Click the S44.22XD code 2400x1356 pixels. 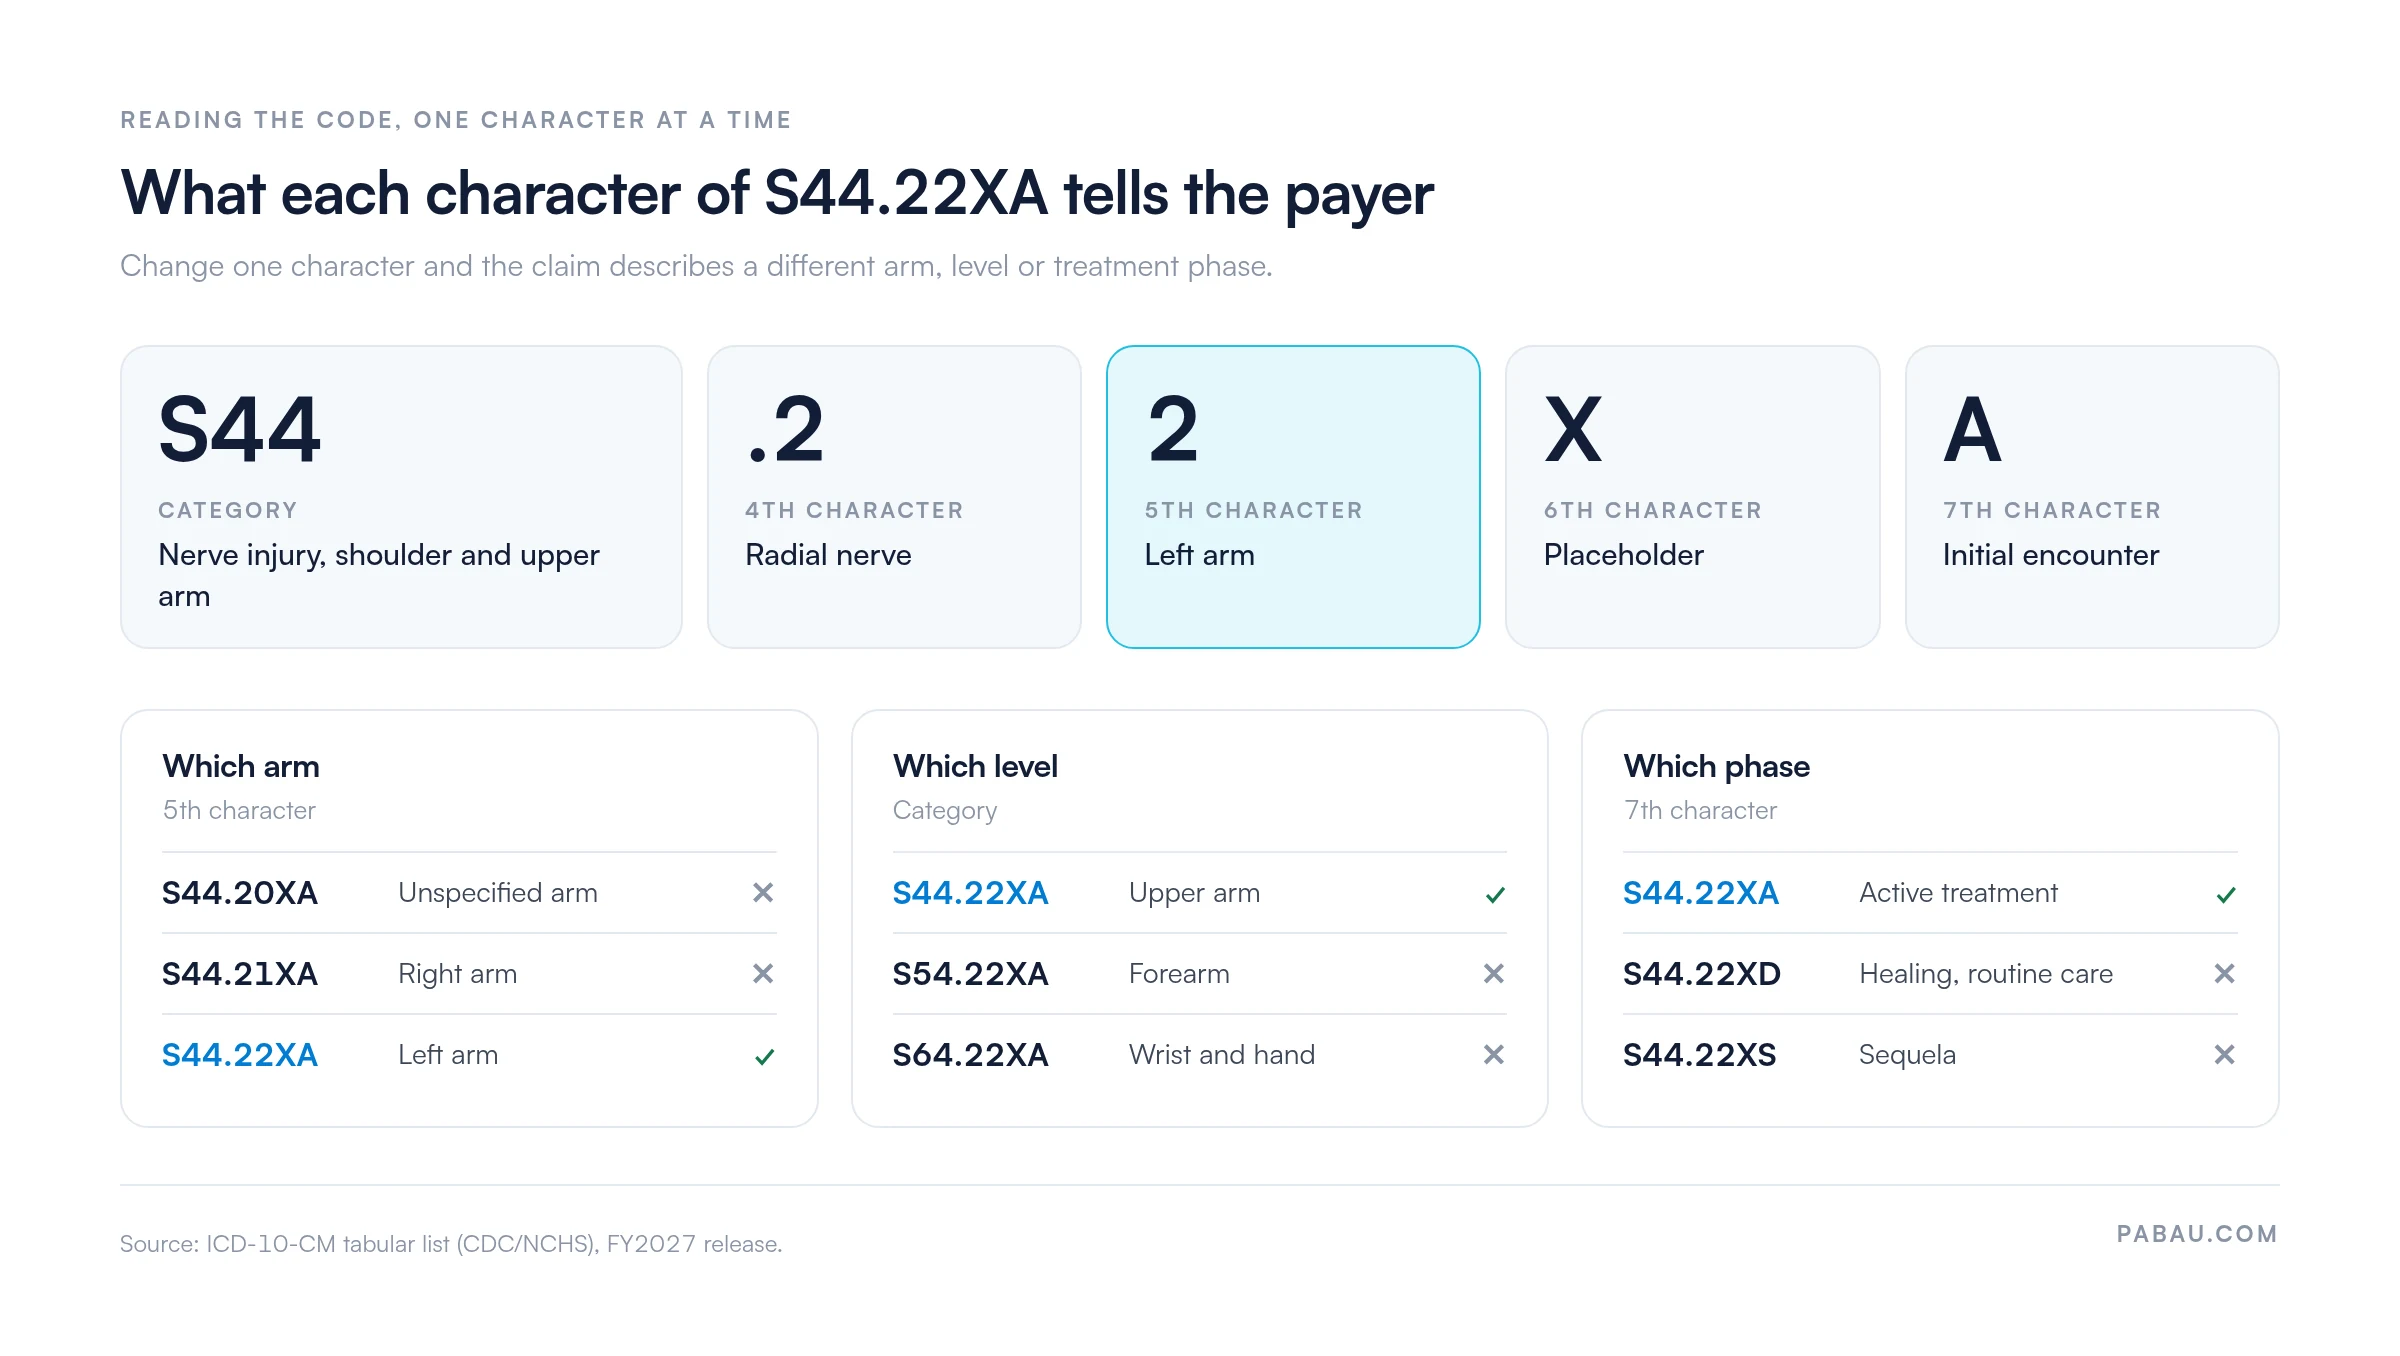coord(1702,974)
